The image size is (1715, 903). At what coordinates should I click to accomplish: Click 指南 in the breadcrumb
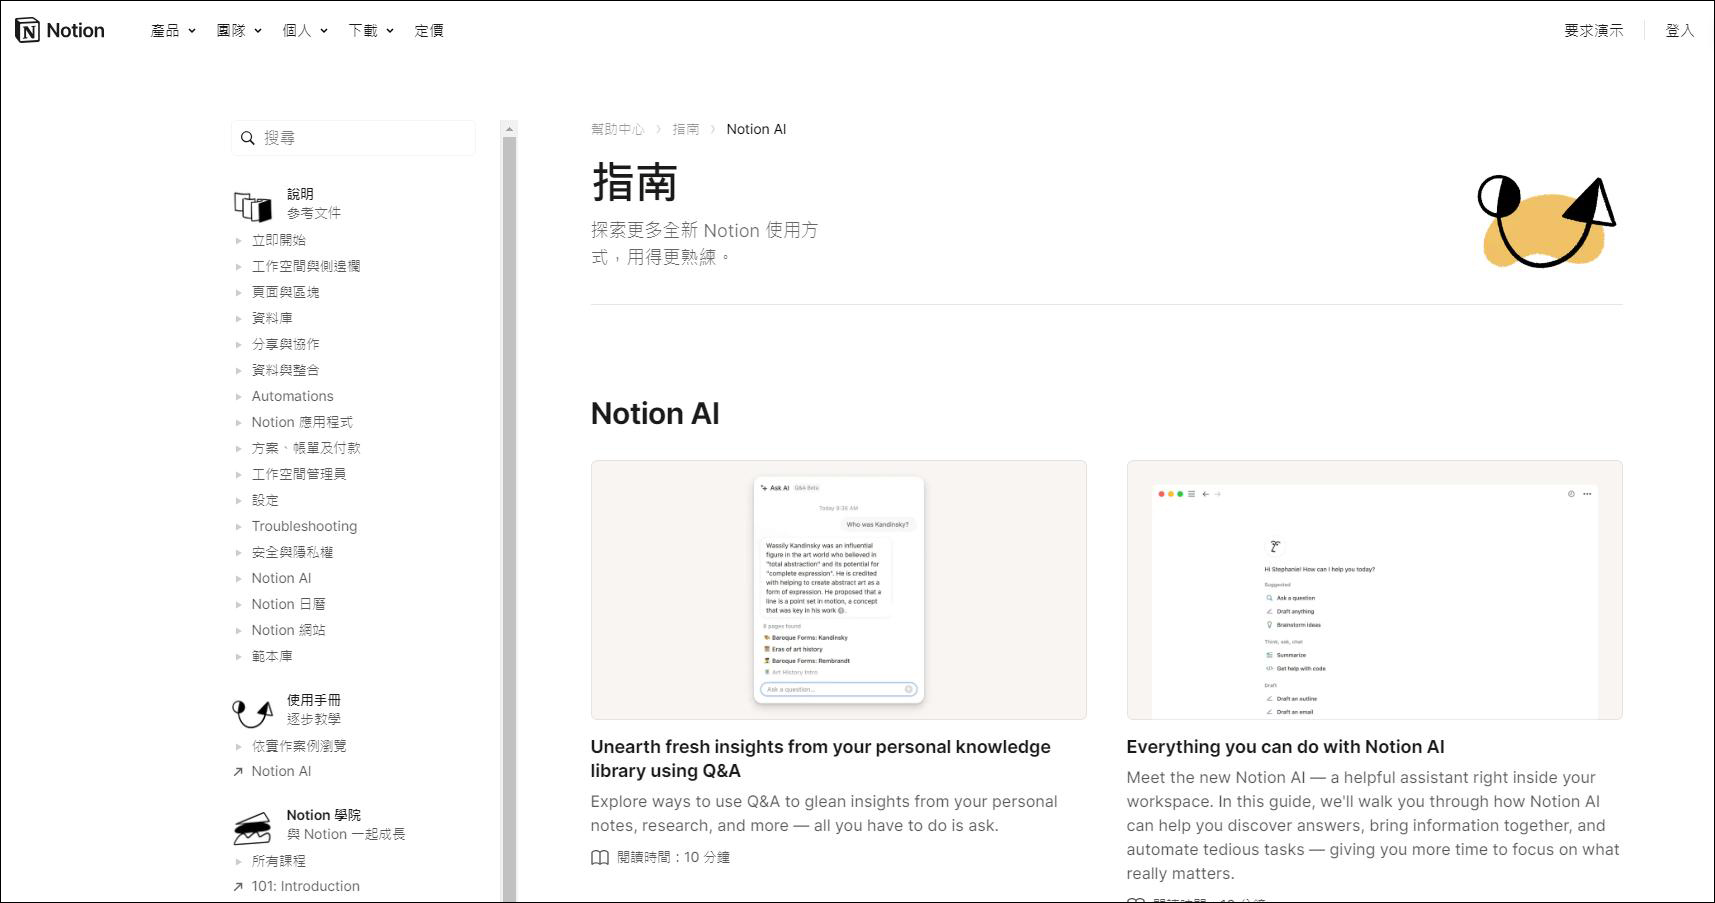pos(685,129)
